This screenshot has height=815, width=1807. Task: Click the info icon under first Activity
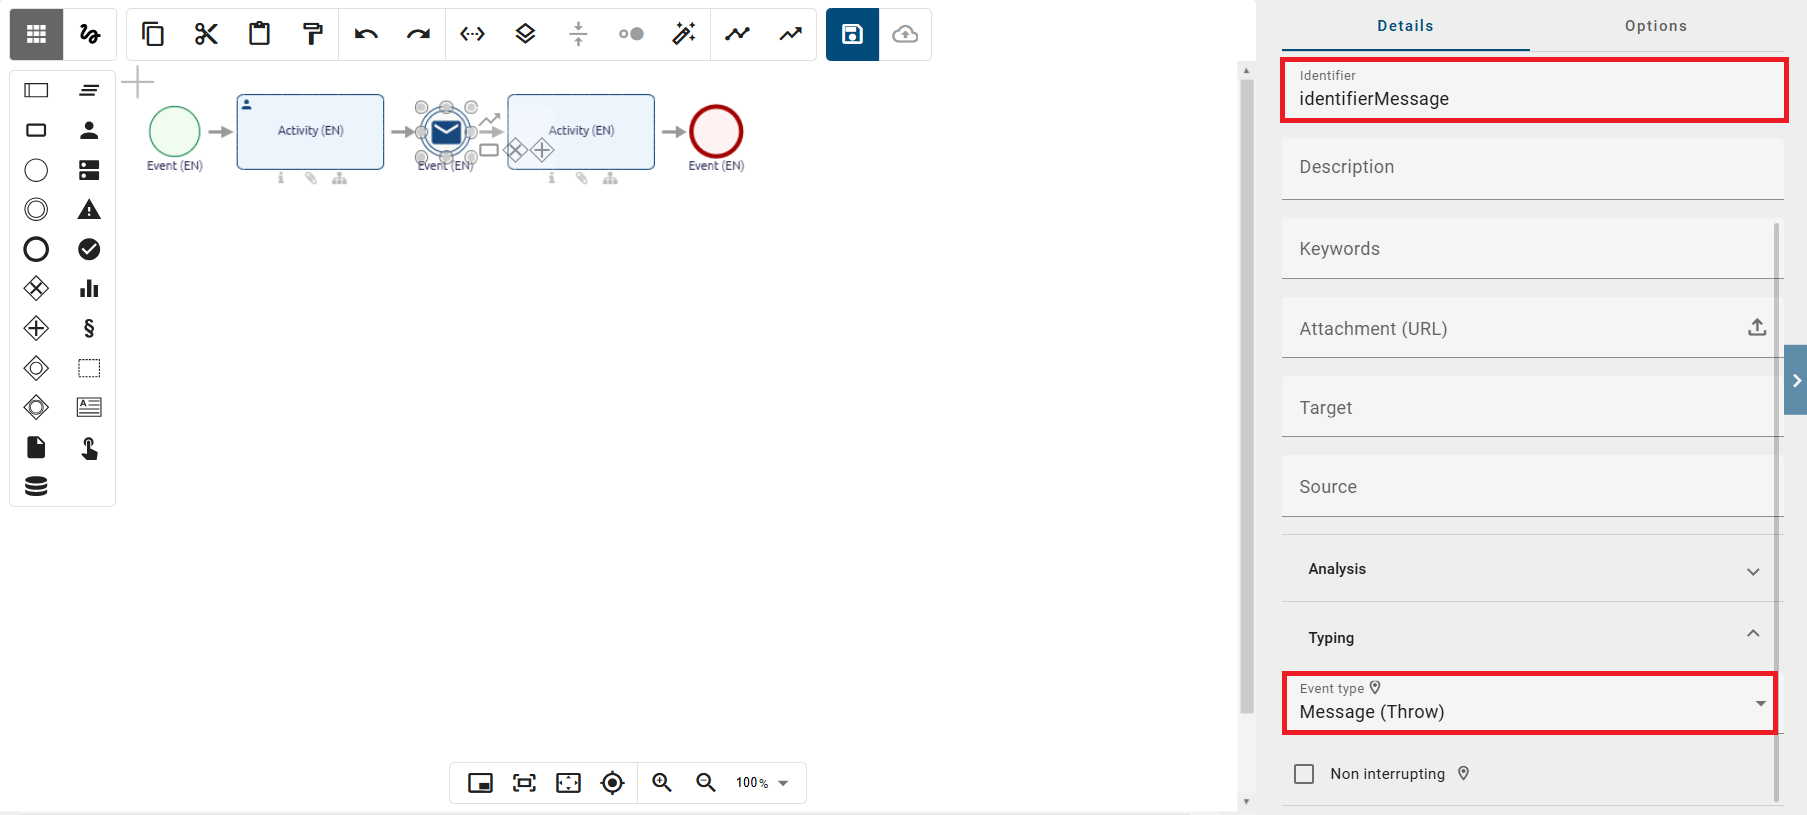click(281, 178)
